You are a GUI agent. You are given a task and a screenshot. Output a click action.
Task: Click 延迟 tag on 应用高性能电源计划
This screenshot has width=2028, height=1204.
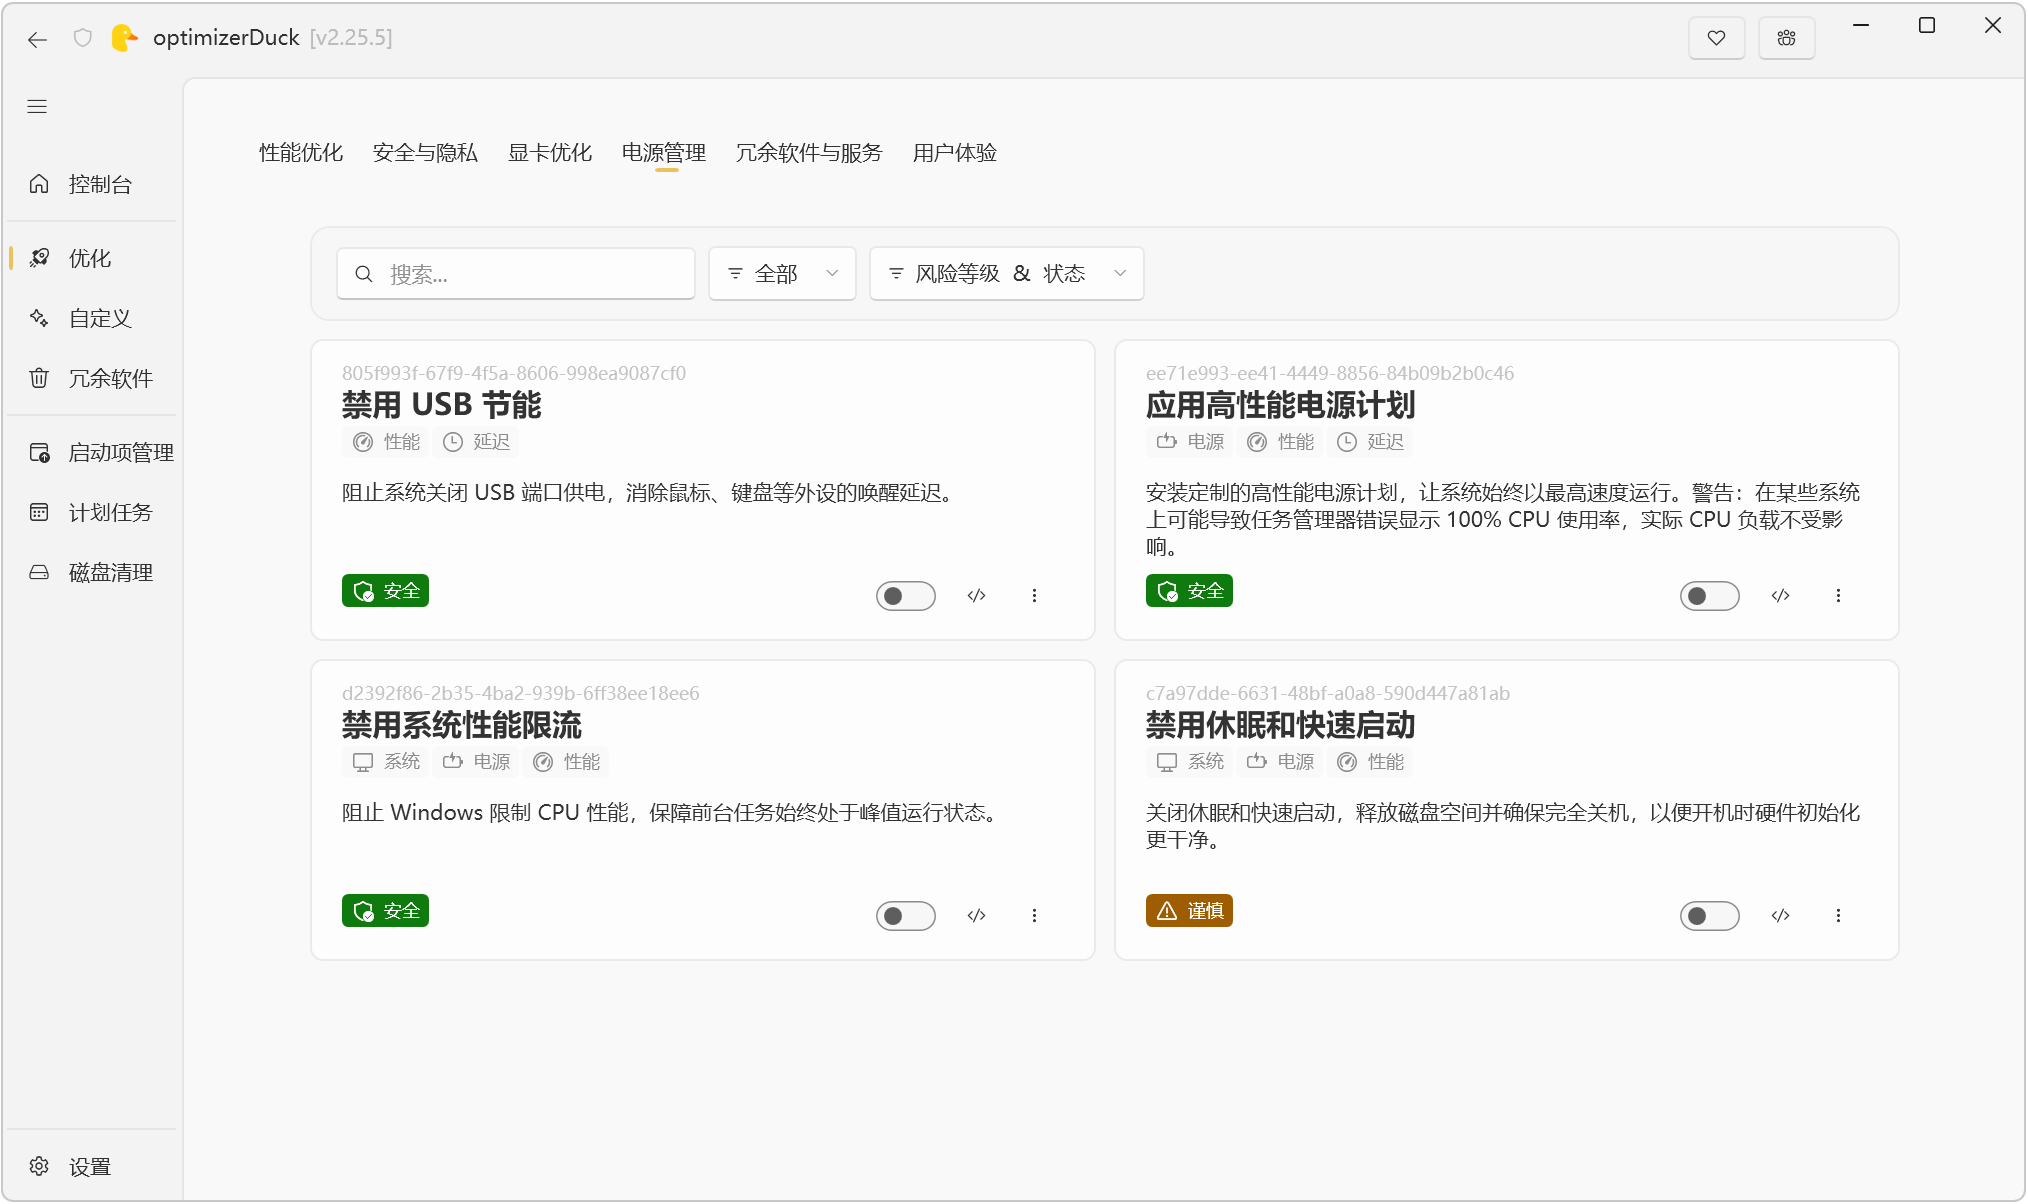tap(1370, 442)
